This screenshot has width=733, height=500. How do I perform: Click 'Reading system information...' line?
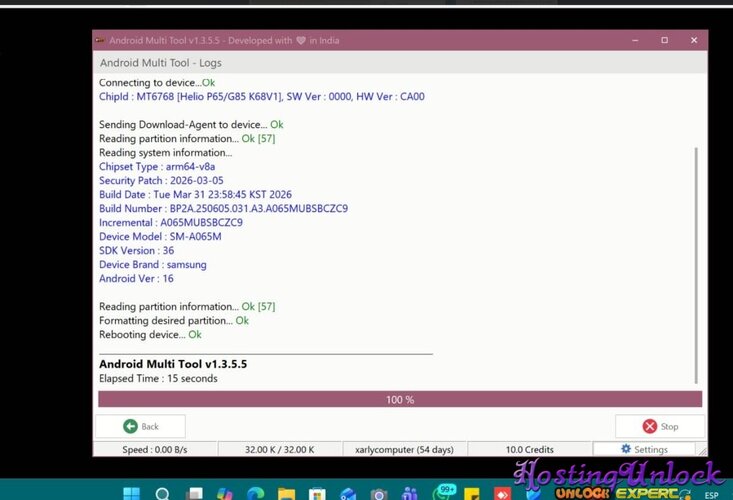pos(165,153)
